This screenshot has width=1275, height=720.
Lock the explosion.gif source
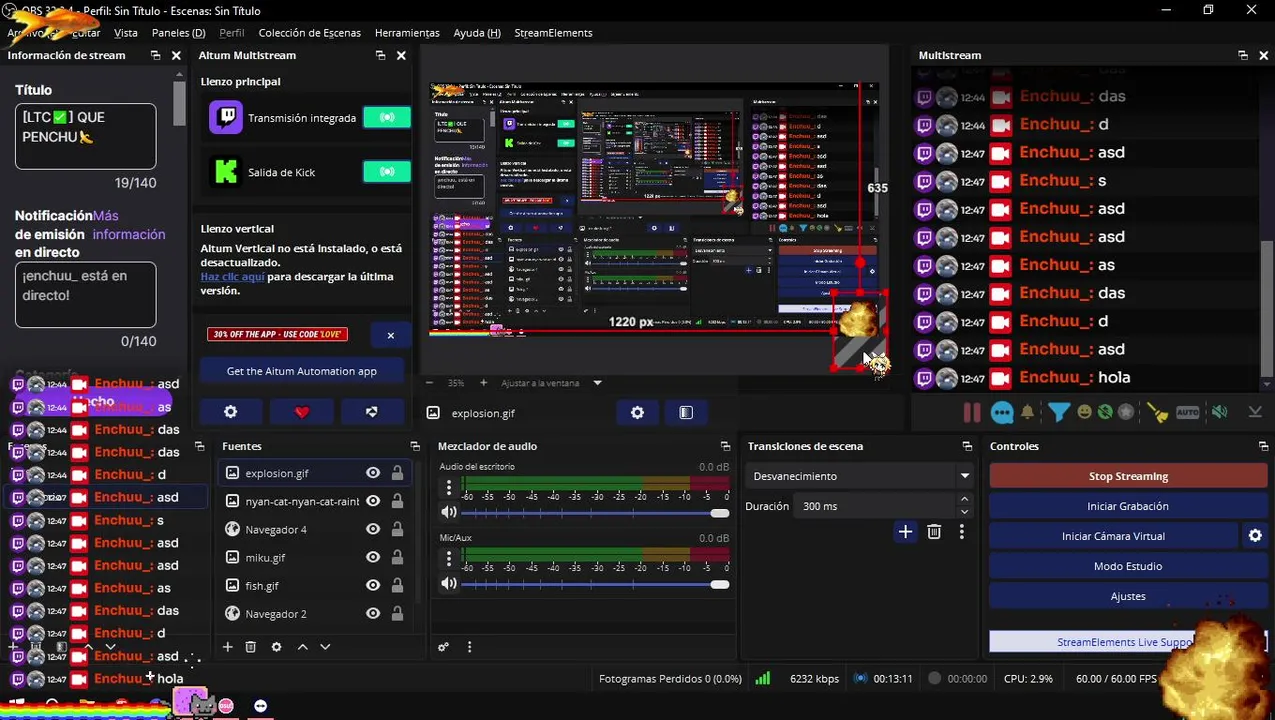pyautogui.click(x=397, y=473)
